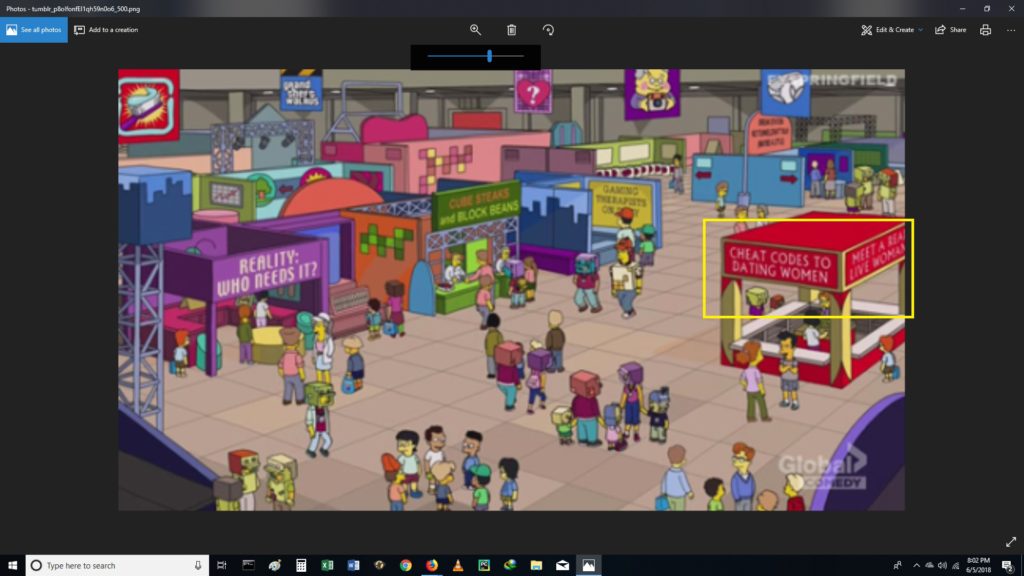The width and height of the screenshot is (1024, 576).
Task: Open Mail app from taskbar
Action: (x=562, y=566)
